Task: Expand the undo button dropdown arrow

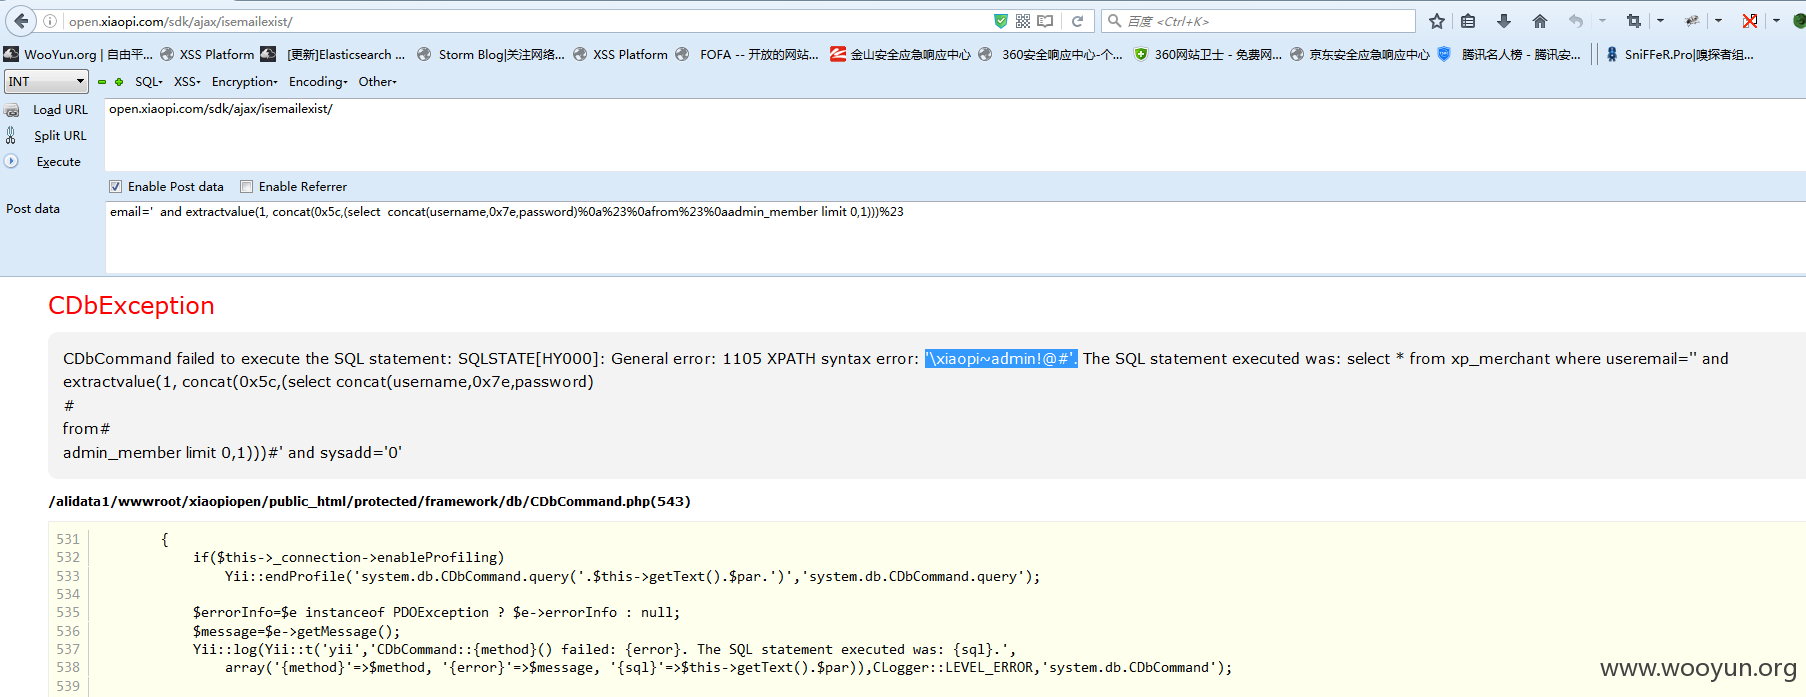Action: (1602, 21)
